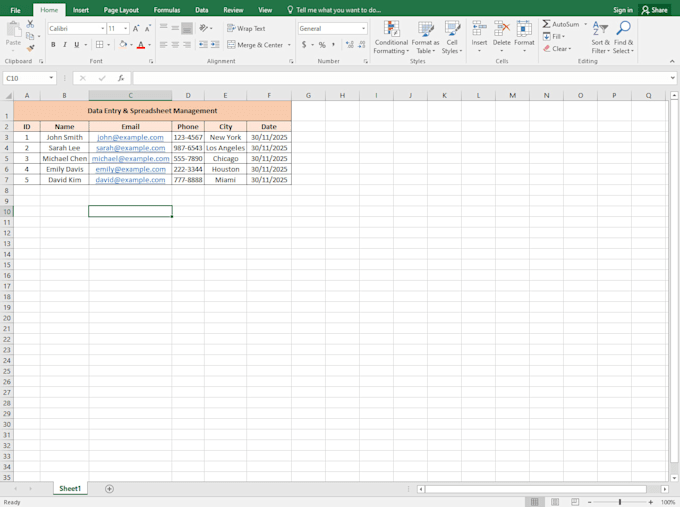Click the Tell me what you want search
Screen dimensions: 680x507
(334, 10)
